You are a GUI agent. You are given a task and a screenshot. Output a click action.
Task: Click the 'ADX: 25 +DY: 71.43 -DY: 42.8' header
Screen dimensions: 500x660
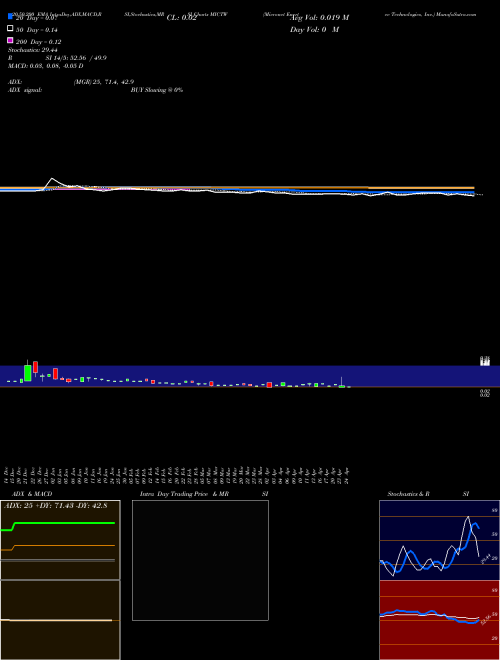tap(56, 505)
